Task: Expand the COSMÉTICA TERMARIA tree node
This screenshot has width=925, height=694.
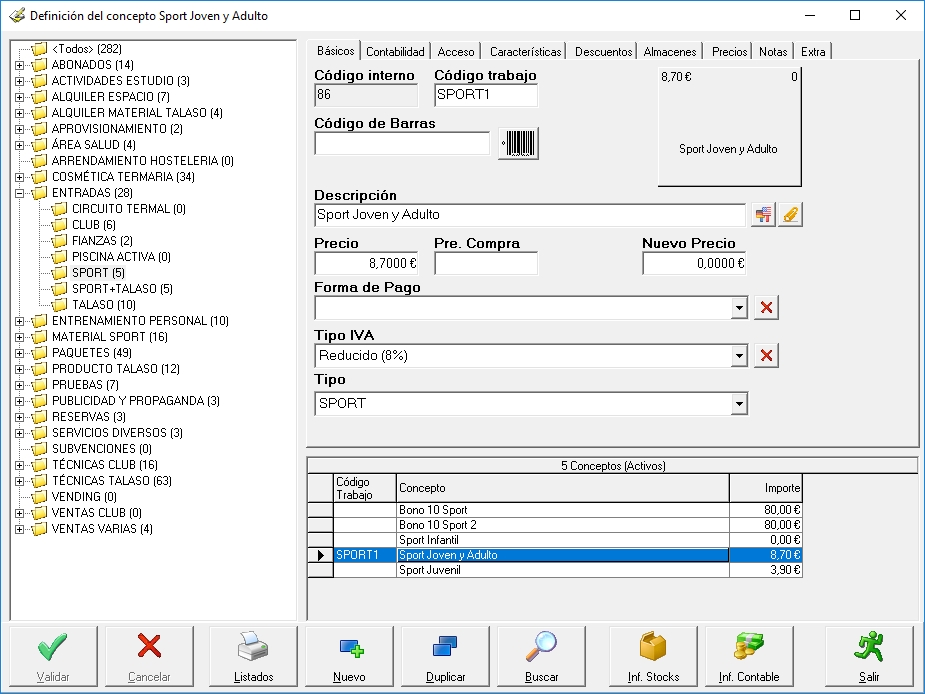Action: tap(19, 177)
